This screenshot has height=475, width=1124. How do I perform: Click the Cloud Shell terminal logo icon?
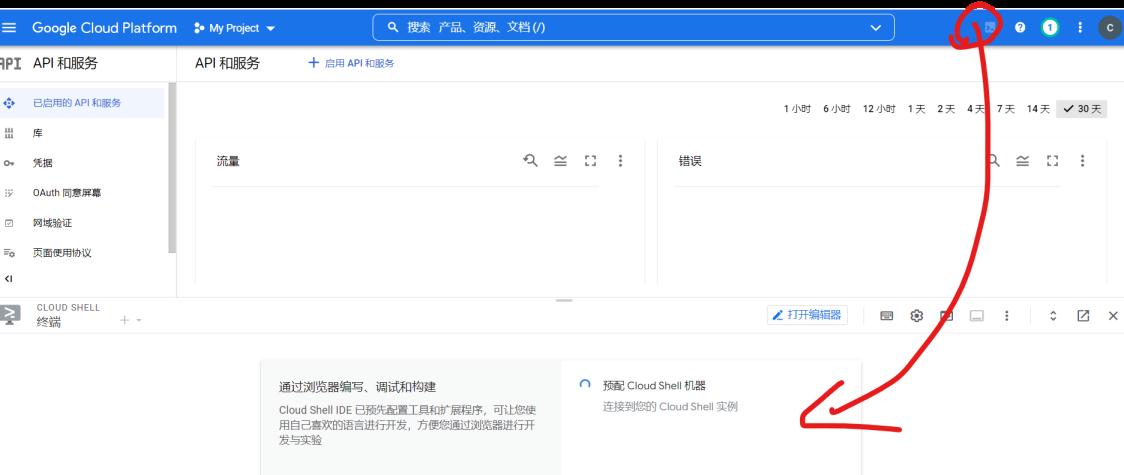point(11,315)
